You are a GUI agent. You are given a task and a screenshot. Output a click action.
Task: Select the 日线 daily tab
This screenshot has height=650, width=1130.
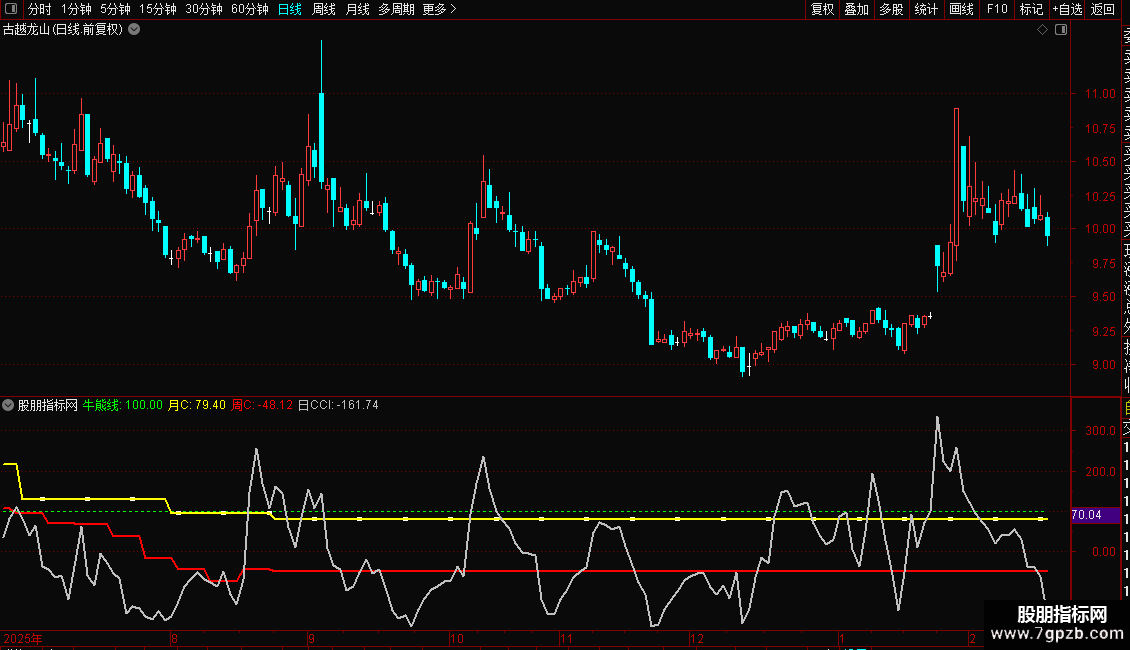pyautogui.click(x=290, y=9)
